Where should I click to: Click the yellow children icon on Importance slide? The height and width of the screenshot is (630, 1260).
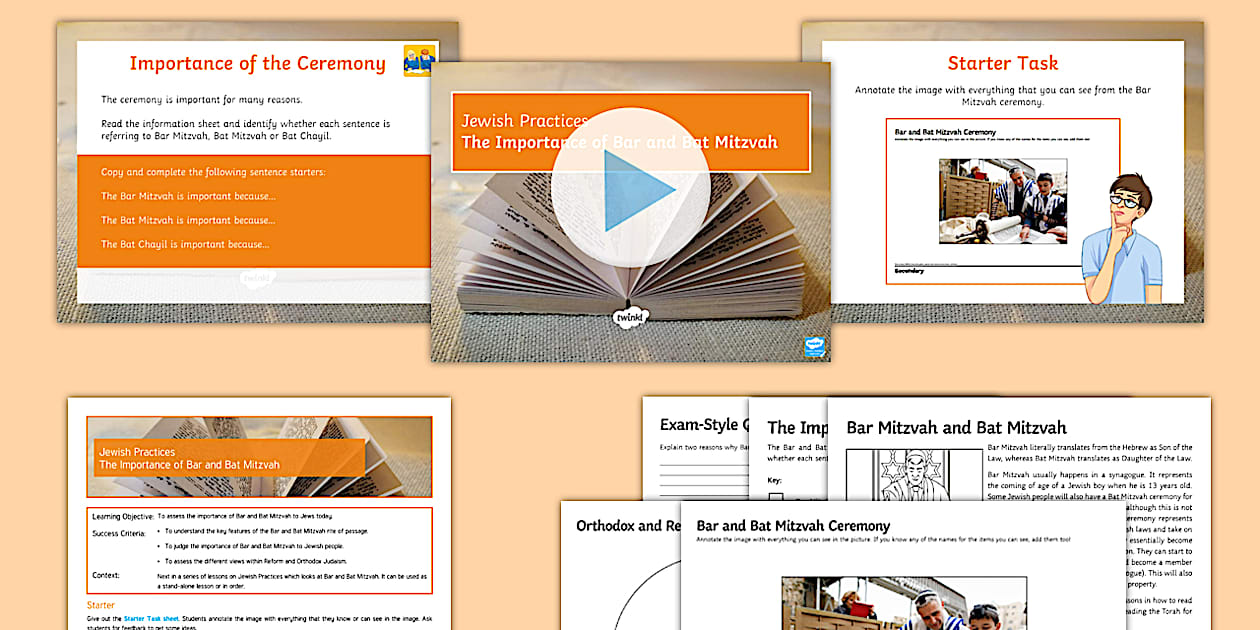[420, 61]
